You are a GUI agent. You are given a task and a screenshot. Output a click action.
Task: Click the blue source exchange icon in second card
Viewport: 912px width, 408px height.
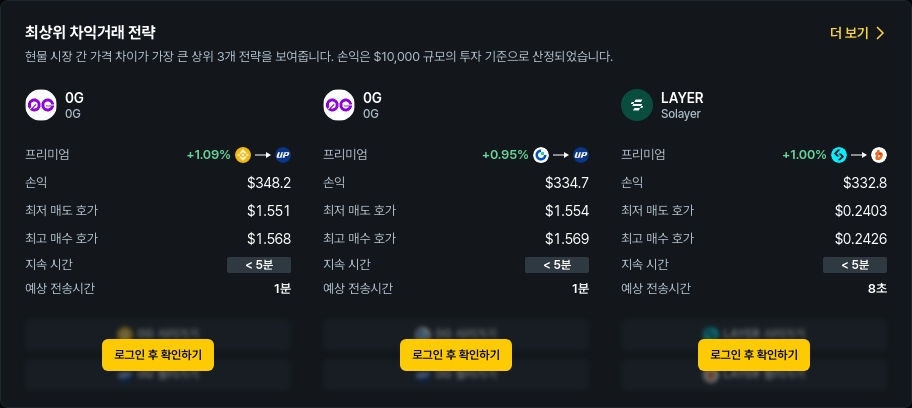[x=541, y=155]
